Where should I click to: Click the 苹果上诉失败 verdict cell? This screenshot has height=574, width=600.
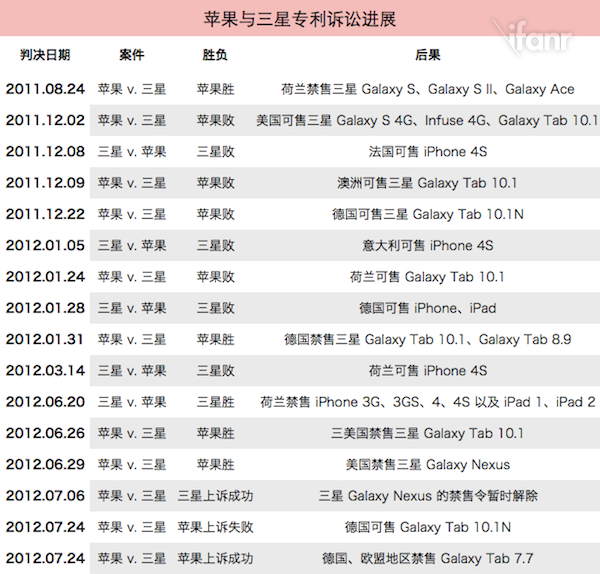[x=215, y=527]
